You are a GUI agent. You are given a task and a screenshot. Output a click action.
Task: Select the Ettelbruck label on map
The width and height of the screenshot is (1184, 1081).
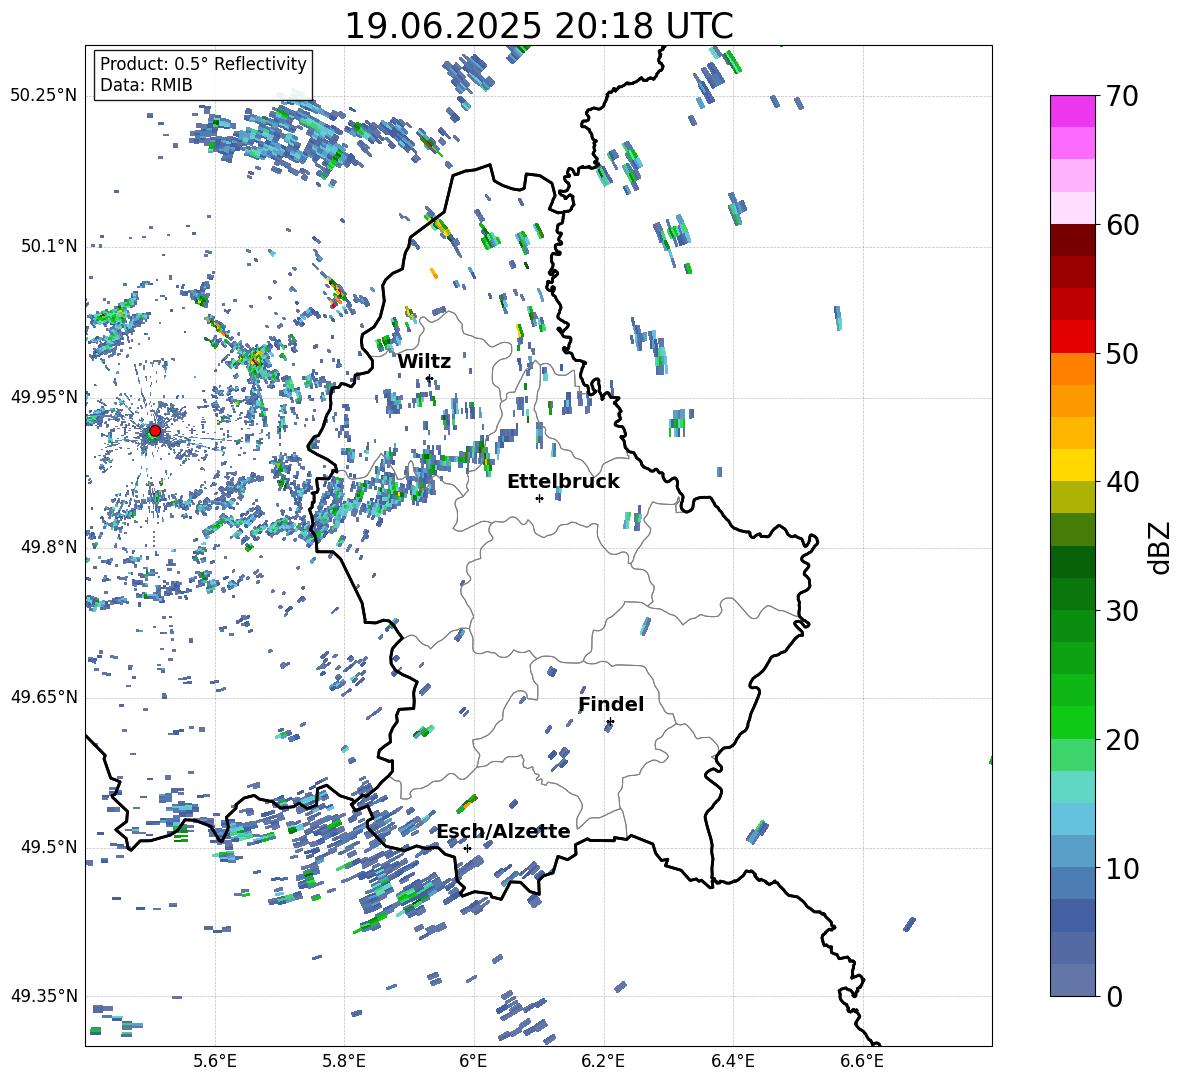563,482
